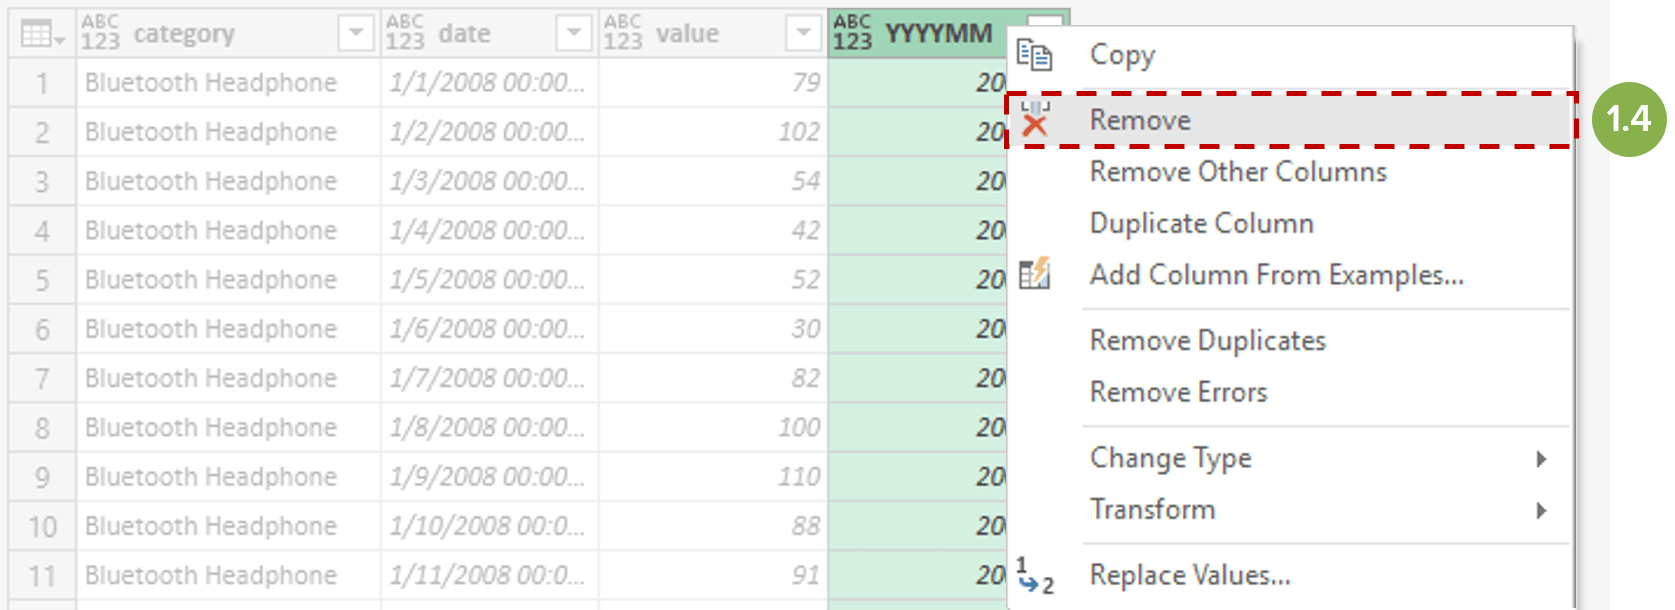The width and height of the screenshot is (1675, 610).
Task: Click value cell 110
Action: tap(713, 477)
